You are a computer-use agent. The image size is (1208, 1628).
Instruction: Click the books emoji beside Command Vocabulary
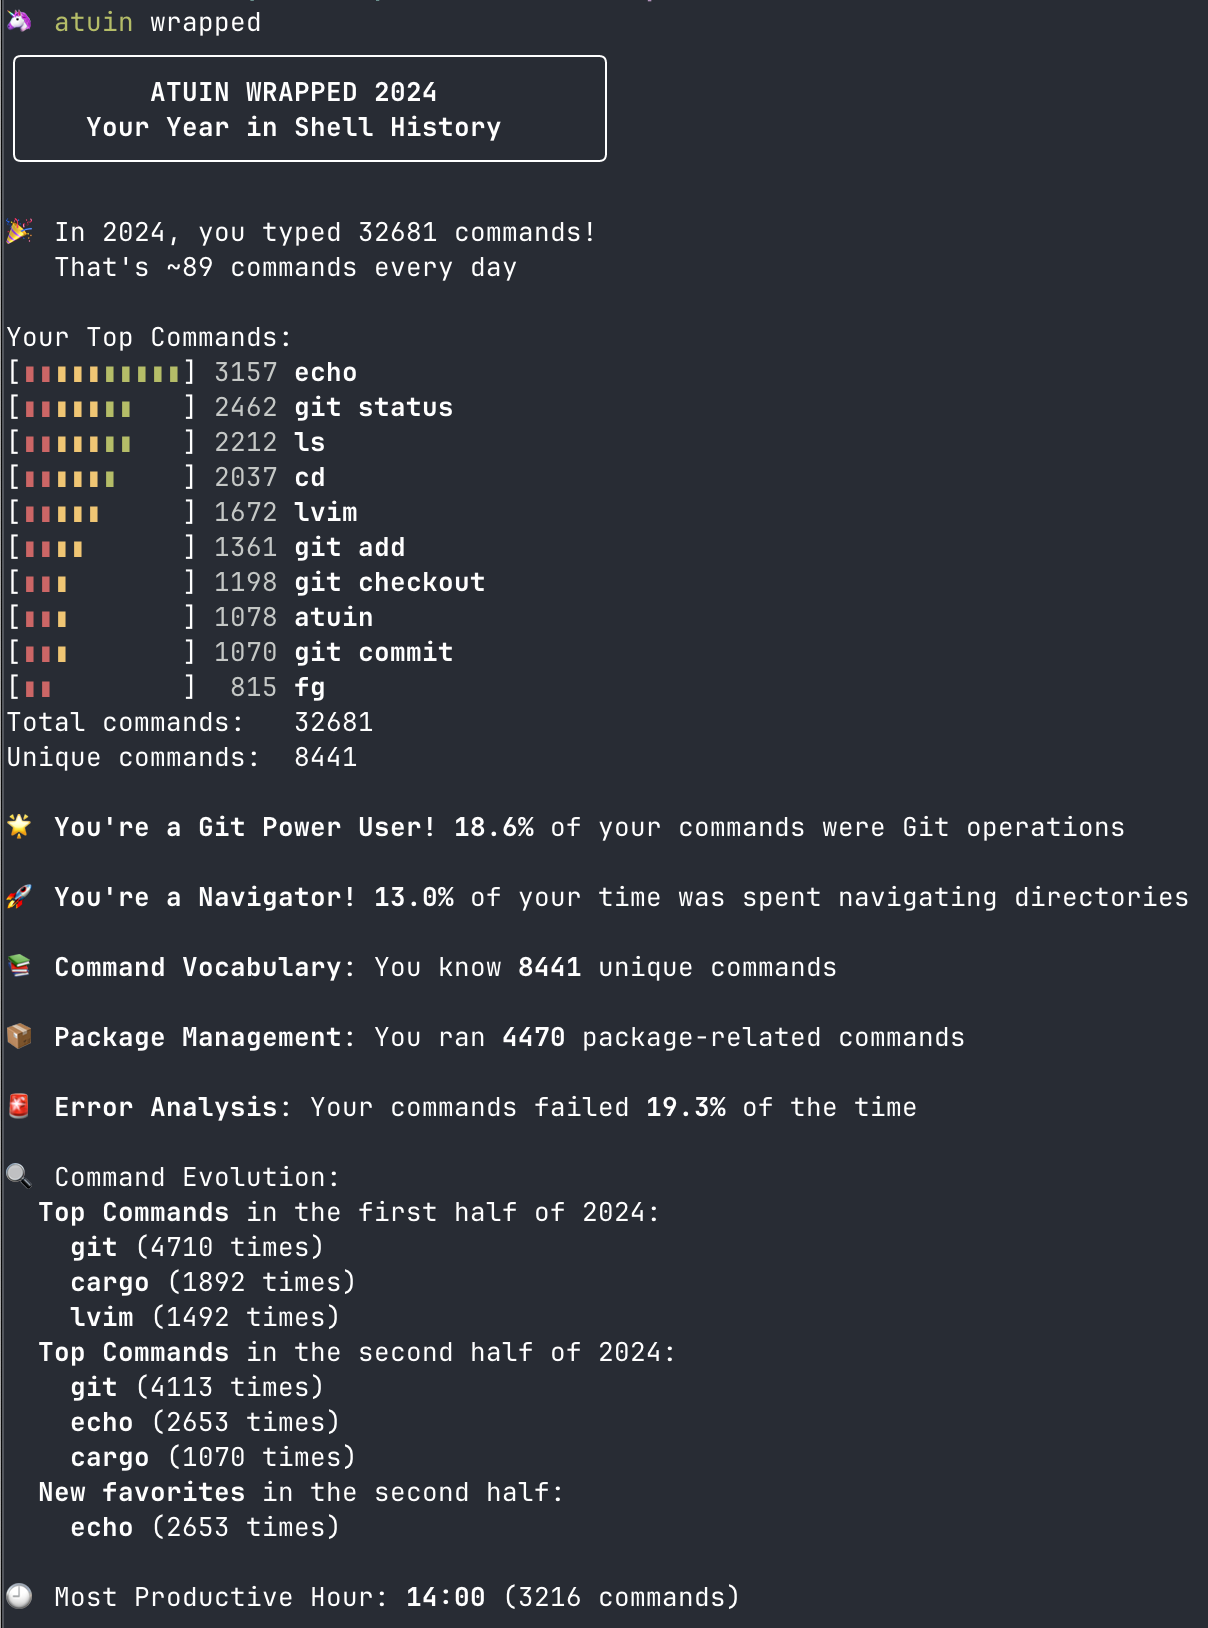19,966
